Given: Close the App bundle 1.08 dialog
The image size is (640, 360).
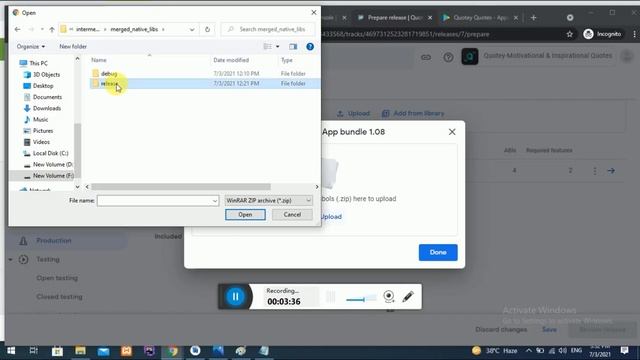Looking at the screenshot, I should tap(452, 132).
